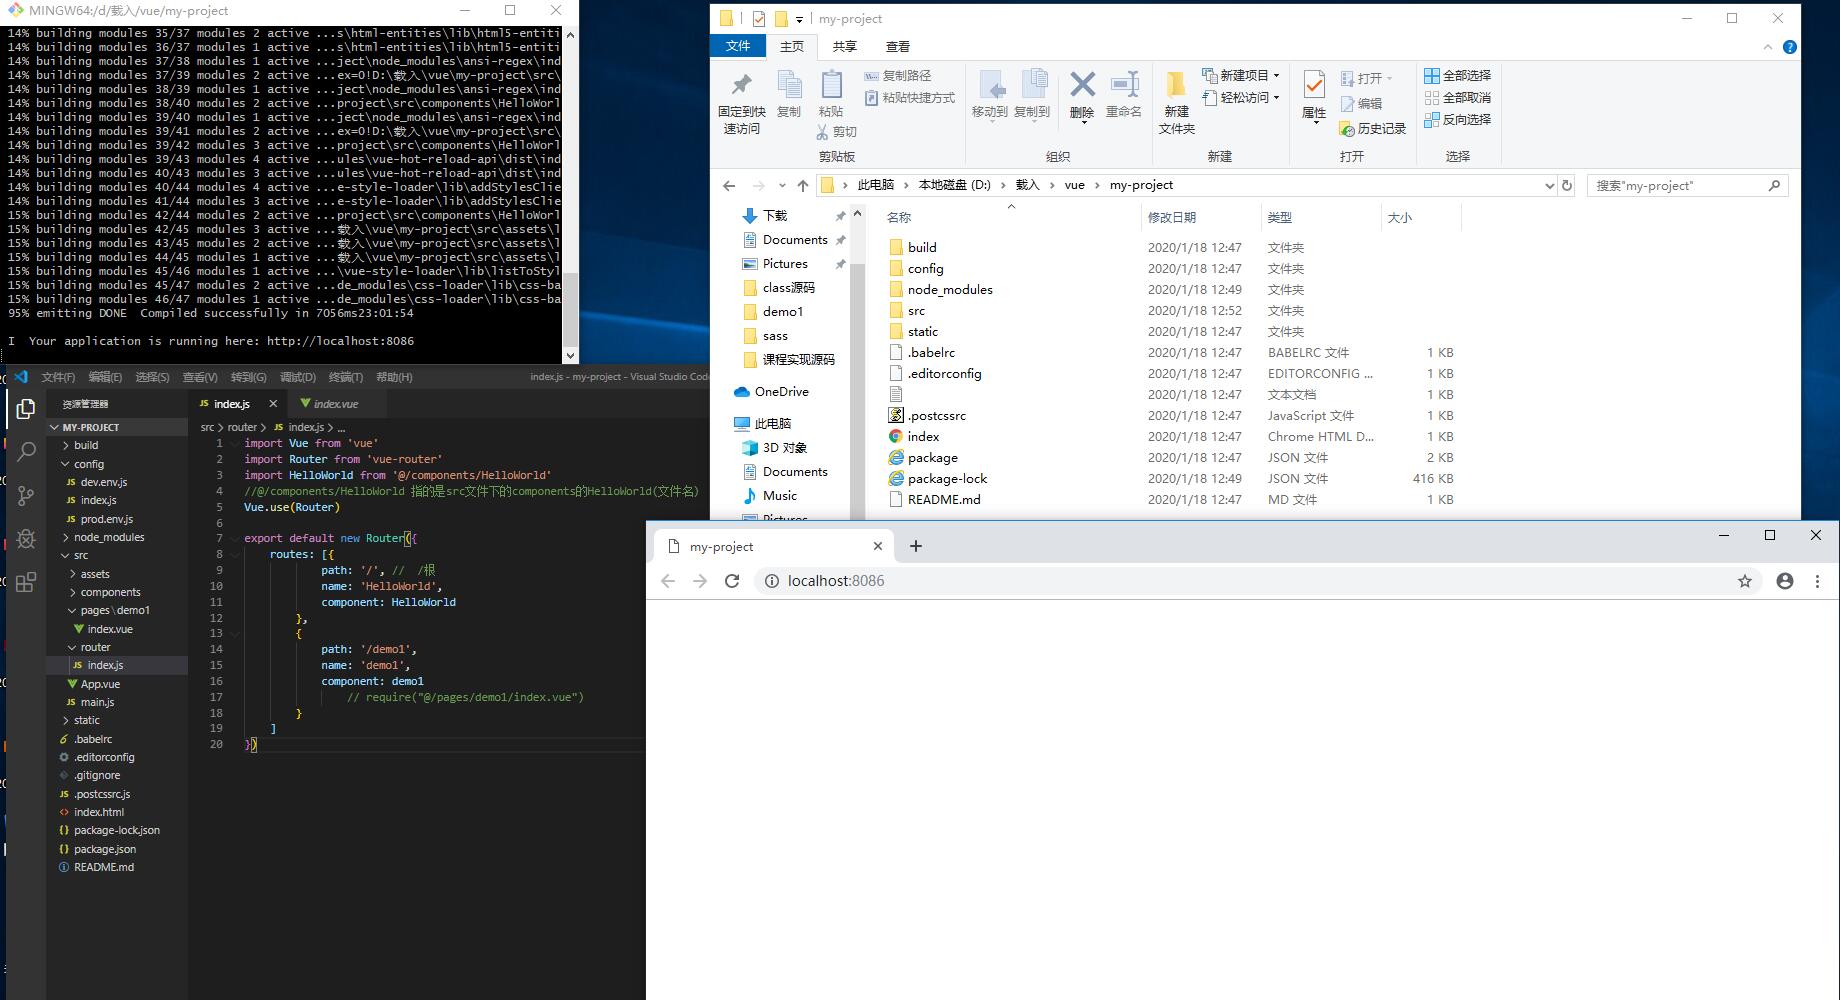This screenshot has height=1000, width=1840.
Task: Click the 移动到 button in the ribbon
Action: coord(989,96)
